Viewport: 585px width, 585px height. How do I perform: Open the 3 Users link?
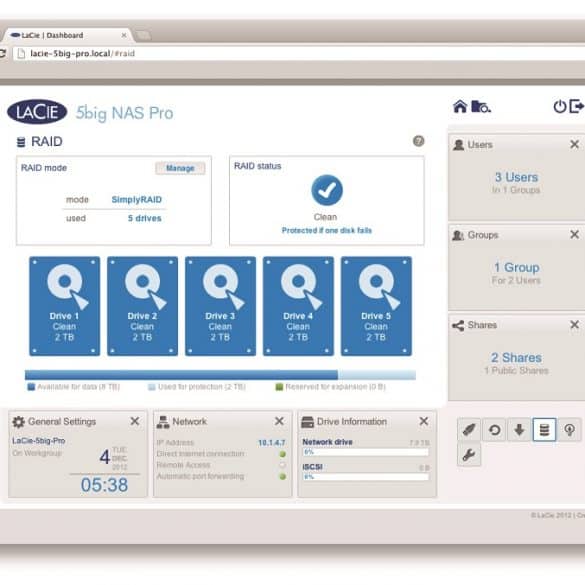[516, 177]
